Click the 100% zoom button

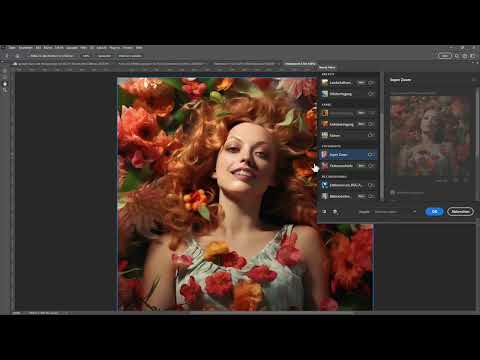[x=86, y=56]
